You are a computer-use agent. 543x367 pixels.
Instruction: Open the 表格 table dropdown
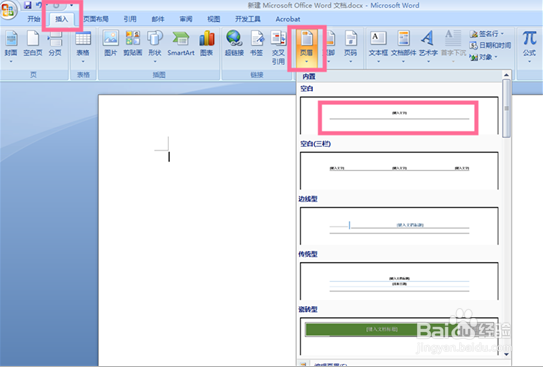click(83, 47)
